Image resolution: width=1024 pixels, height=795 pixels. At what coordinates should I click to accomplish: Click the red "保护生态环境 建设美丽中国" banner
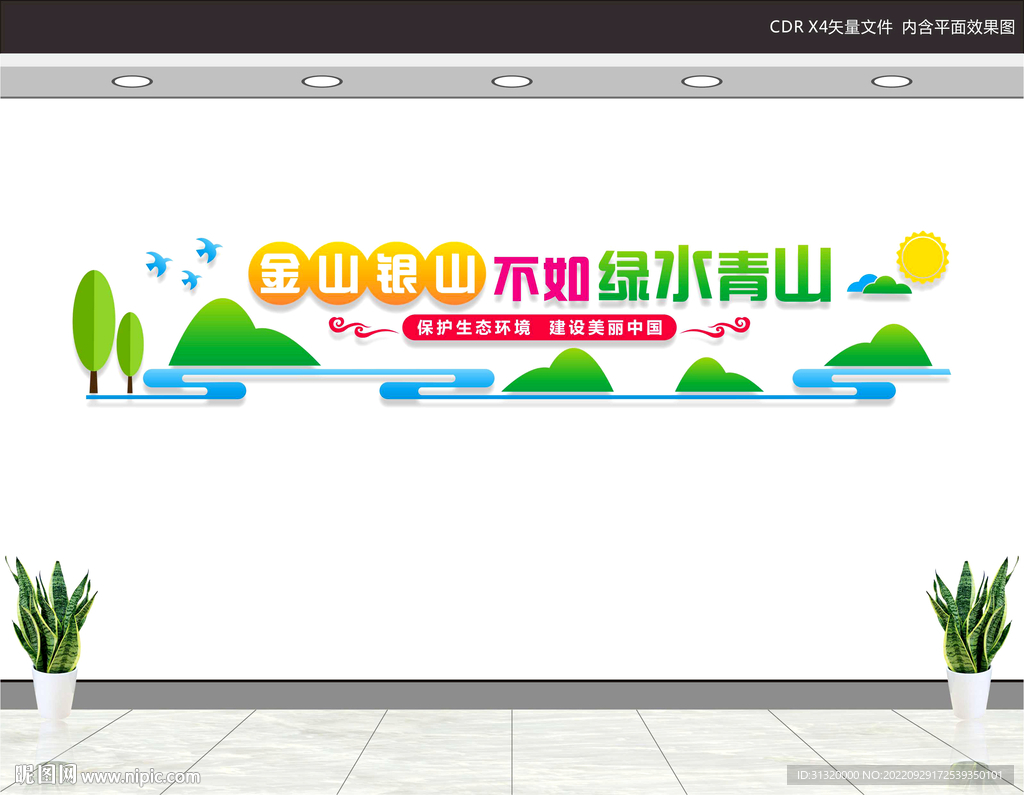point(539,328)
